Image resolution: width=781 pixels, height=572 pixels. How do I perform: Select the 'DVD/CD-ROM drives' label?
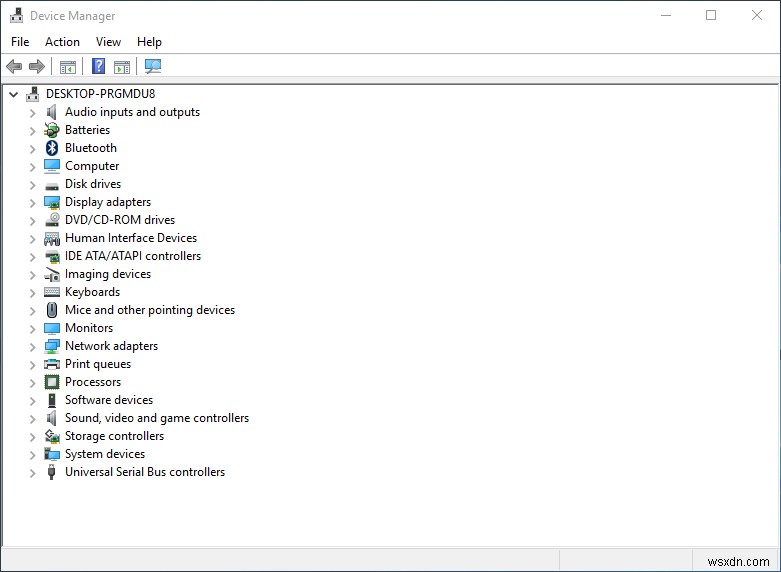click(120, 220)
